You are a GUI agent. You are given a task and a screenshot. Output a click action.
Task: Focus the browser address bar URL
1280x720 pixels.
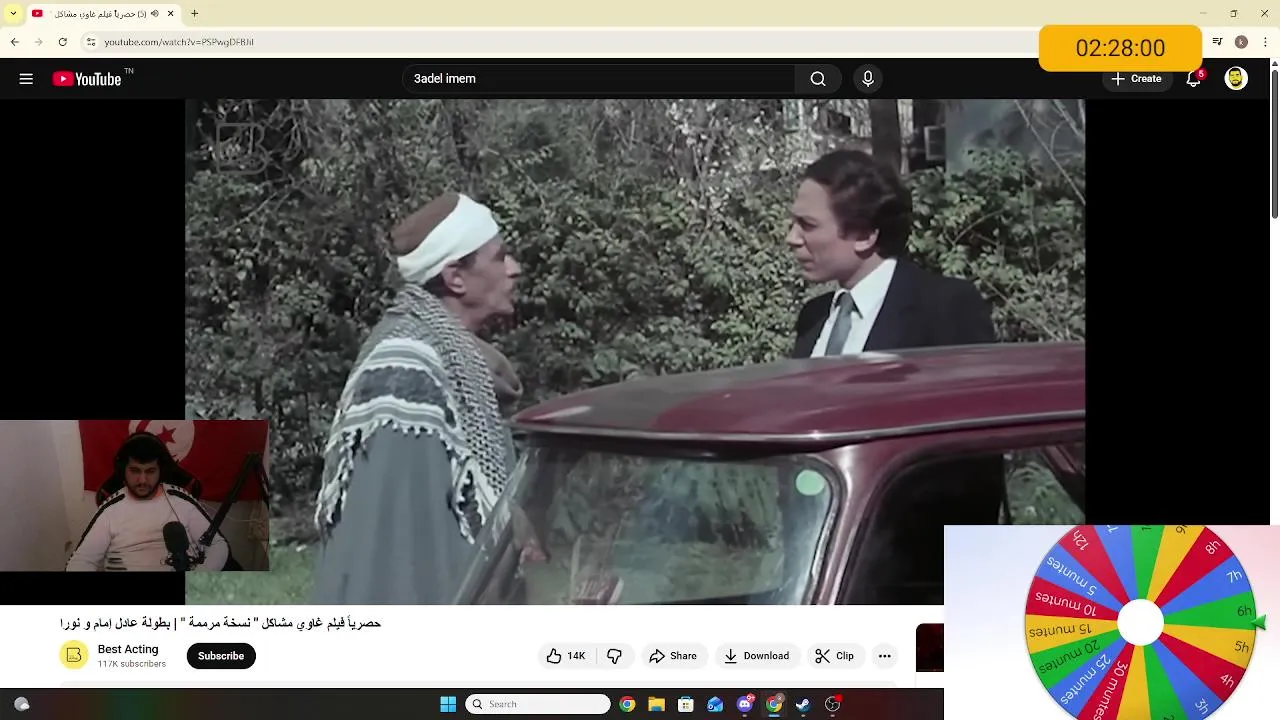tap(179, 42)
